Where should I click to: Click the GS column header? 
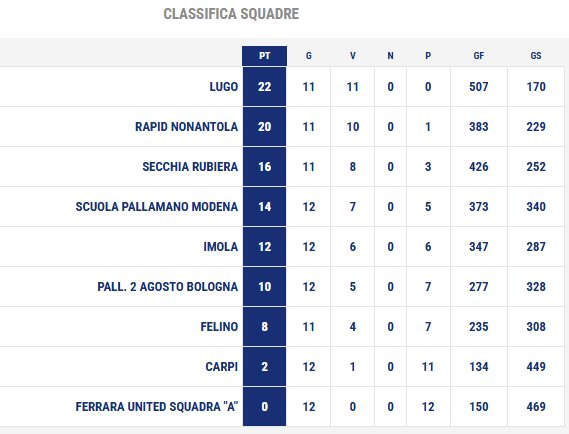(536, 56)
